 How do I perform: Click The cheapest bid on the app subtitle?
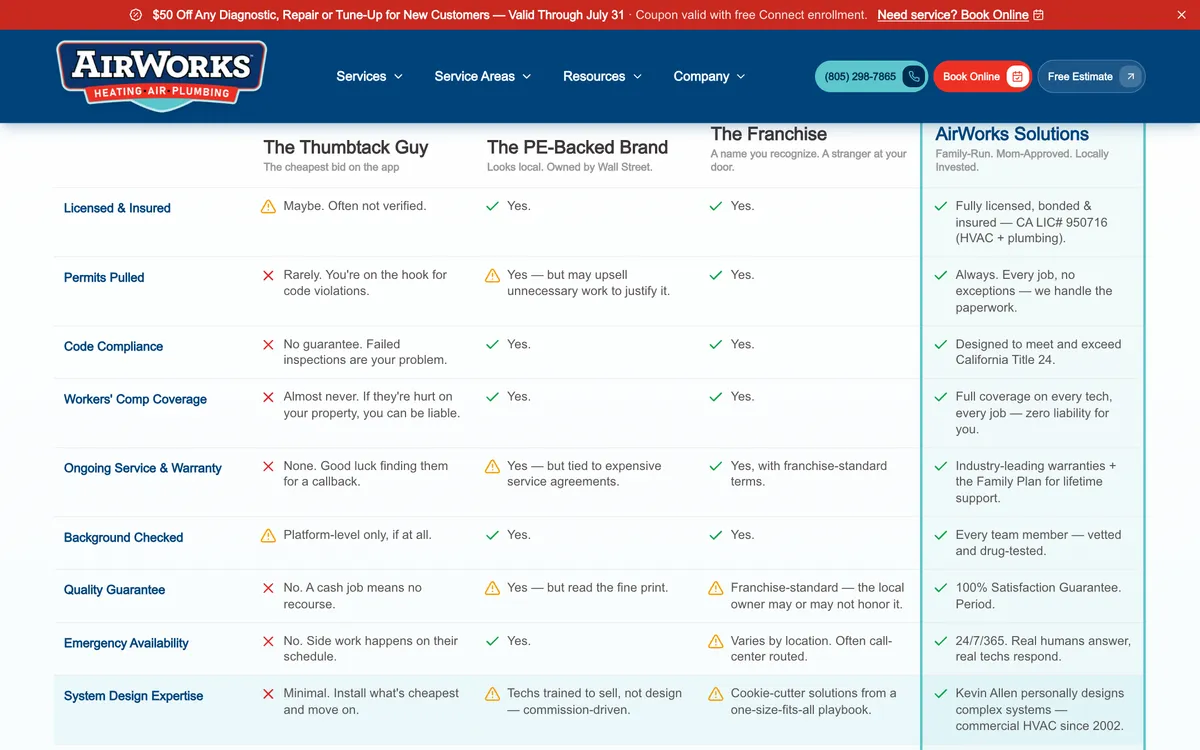pos(331,167)
